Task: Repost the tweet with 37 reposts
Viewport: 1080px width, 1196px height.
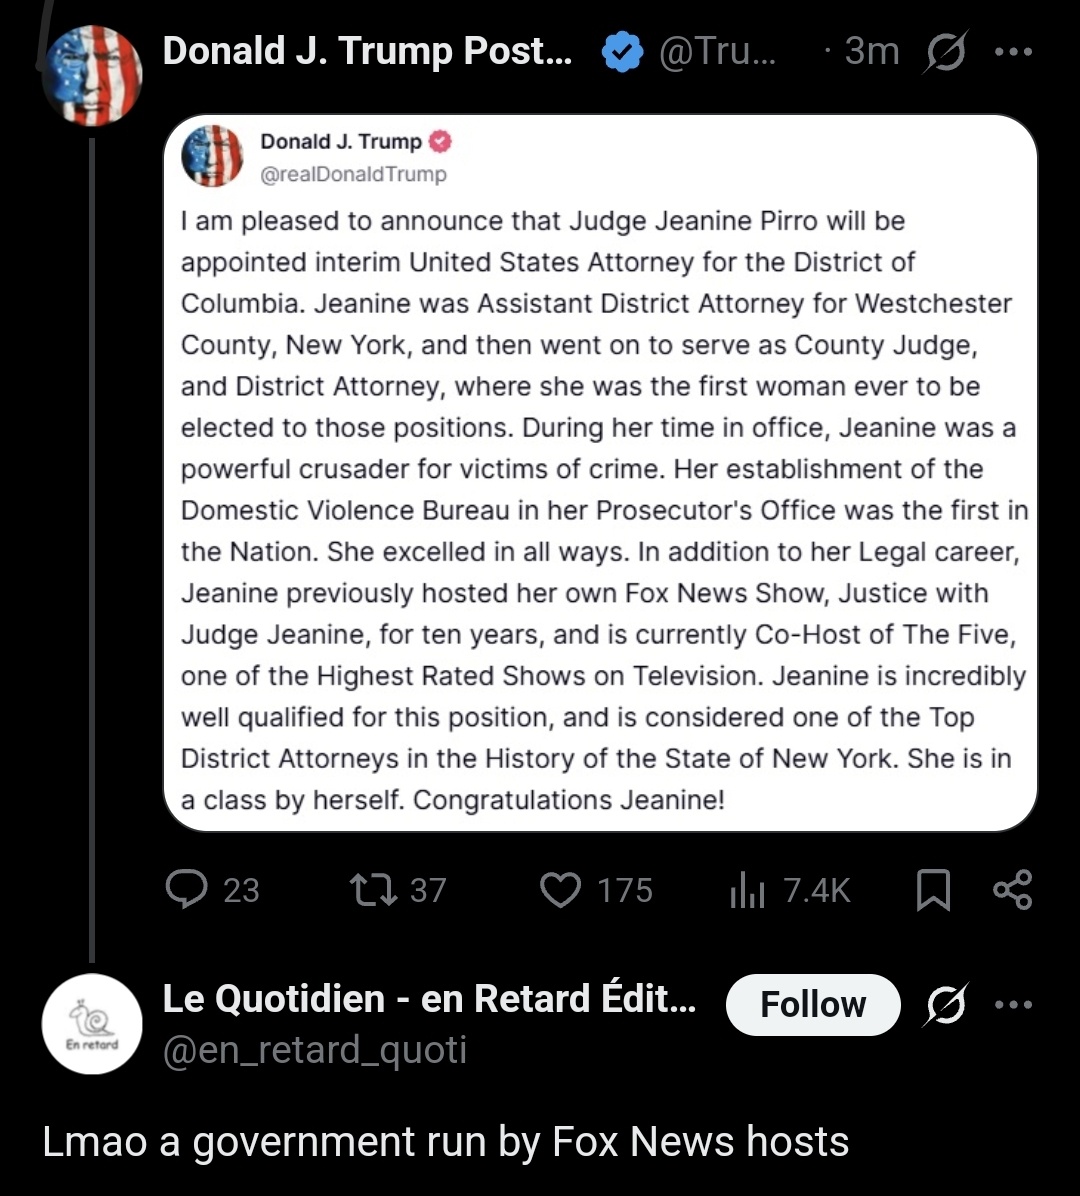Action: pos(373,889)
